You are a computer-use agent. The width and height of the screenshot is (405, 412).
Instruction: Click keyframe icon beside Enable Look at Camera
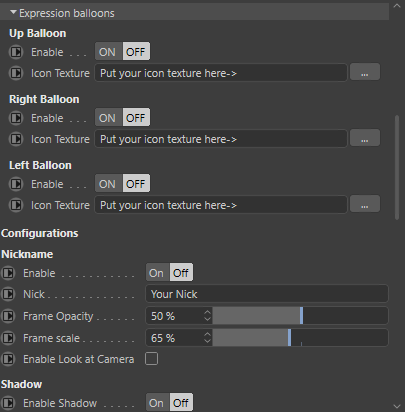coord(8,359)
